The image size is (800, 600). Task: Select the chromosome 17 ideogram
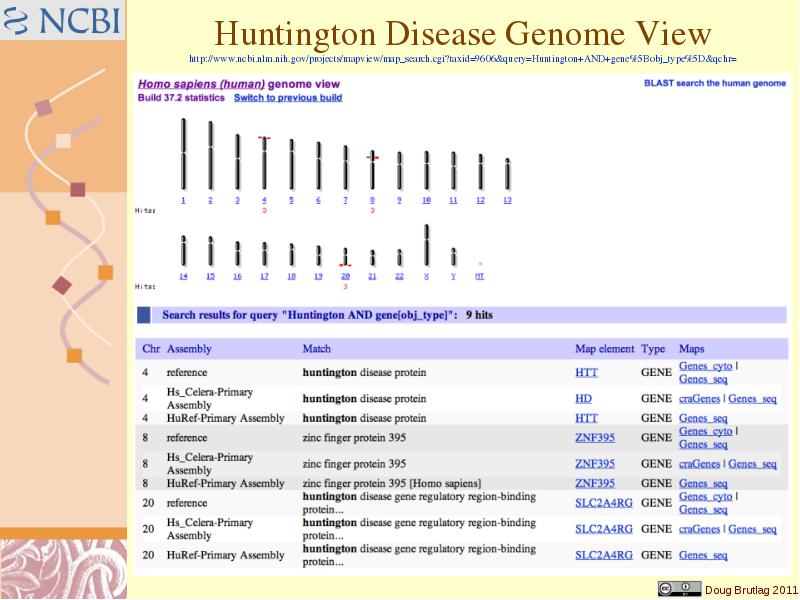coord(264,254)
